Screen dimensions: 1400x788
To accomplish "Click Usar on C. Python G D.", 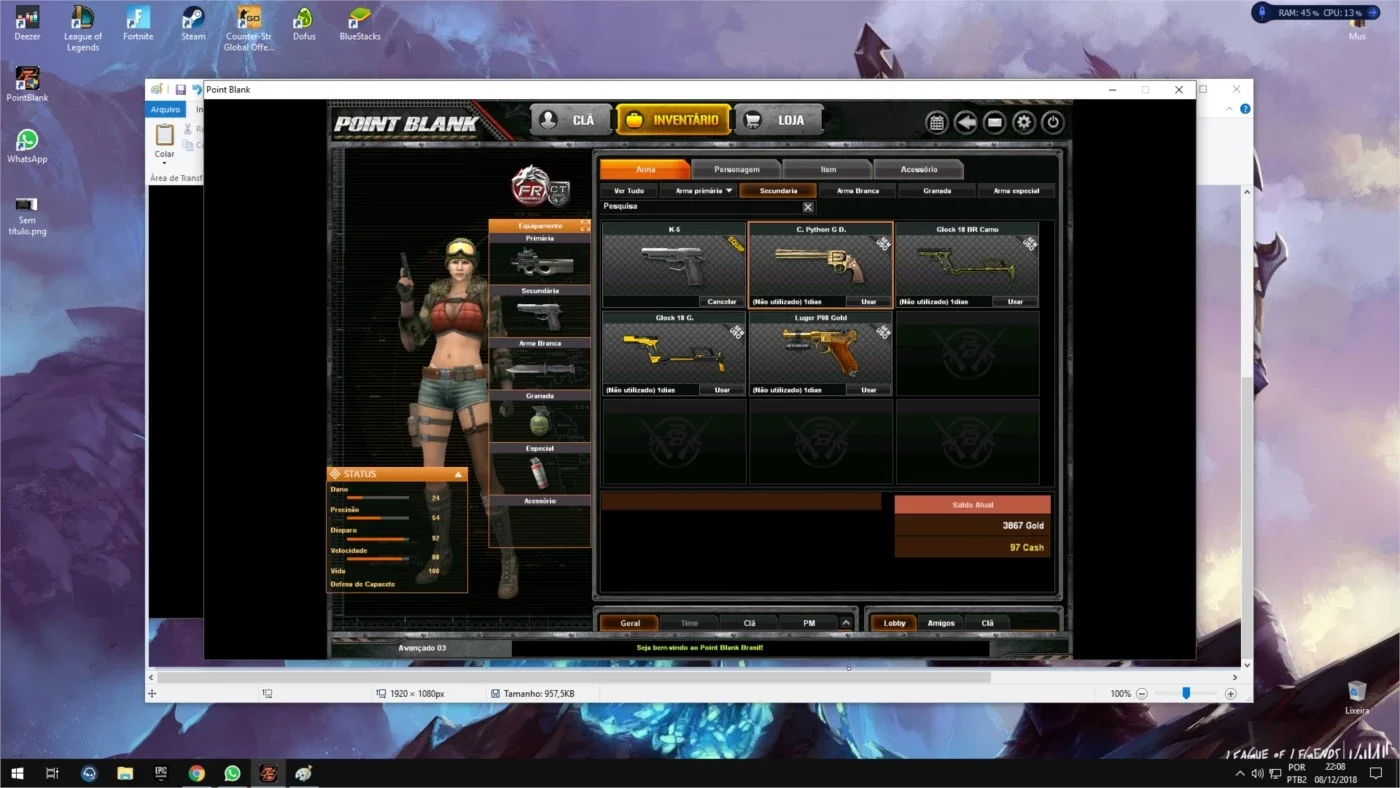I will [x=868, y=301].
